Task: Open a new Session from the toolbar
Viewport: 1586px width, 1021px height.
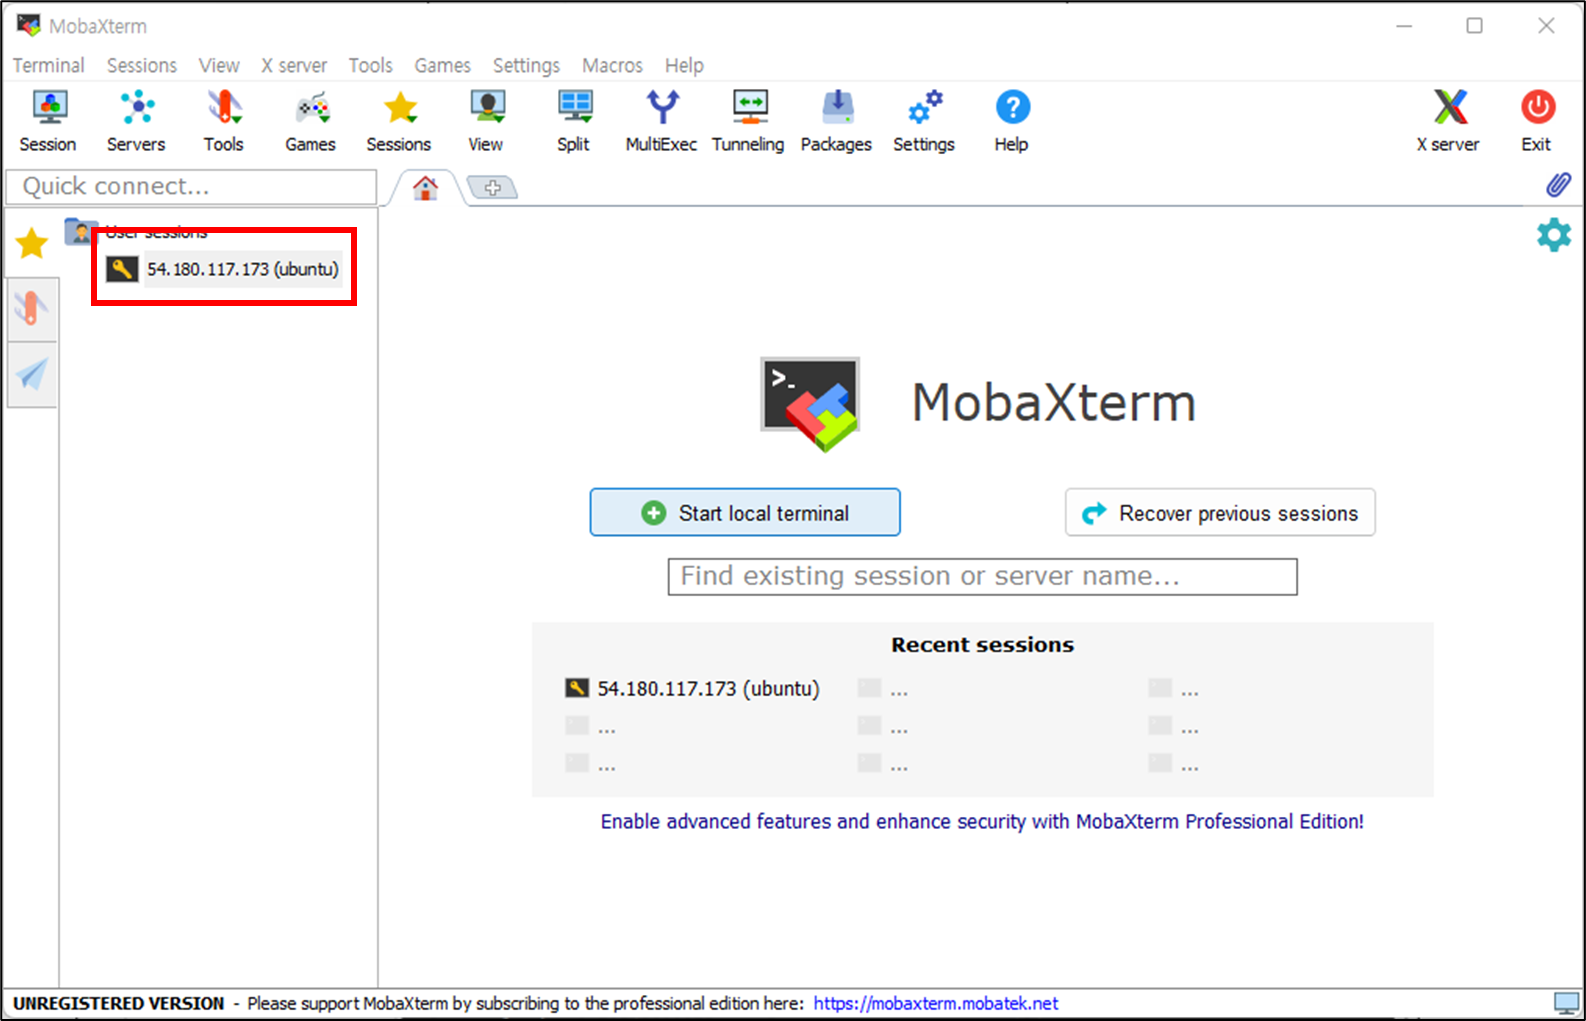Action: click(x=48, y=121)
